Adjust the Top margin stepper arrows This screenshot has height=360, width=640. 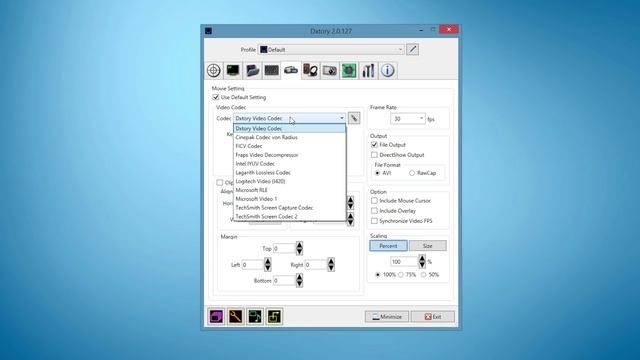click(x=300, y=248)
